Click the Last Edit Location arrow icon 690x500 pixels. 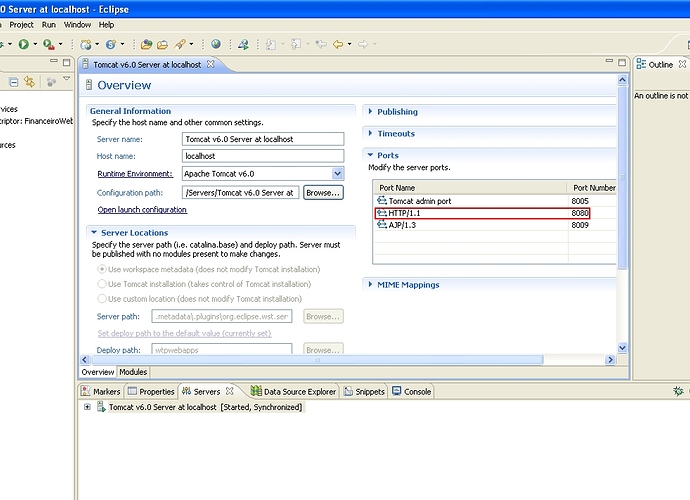321,44
